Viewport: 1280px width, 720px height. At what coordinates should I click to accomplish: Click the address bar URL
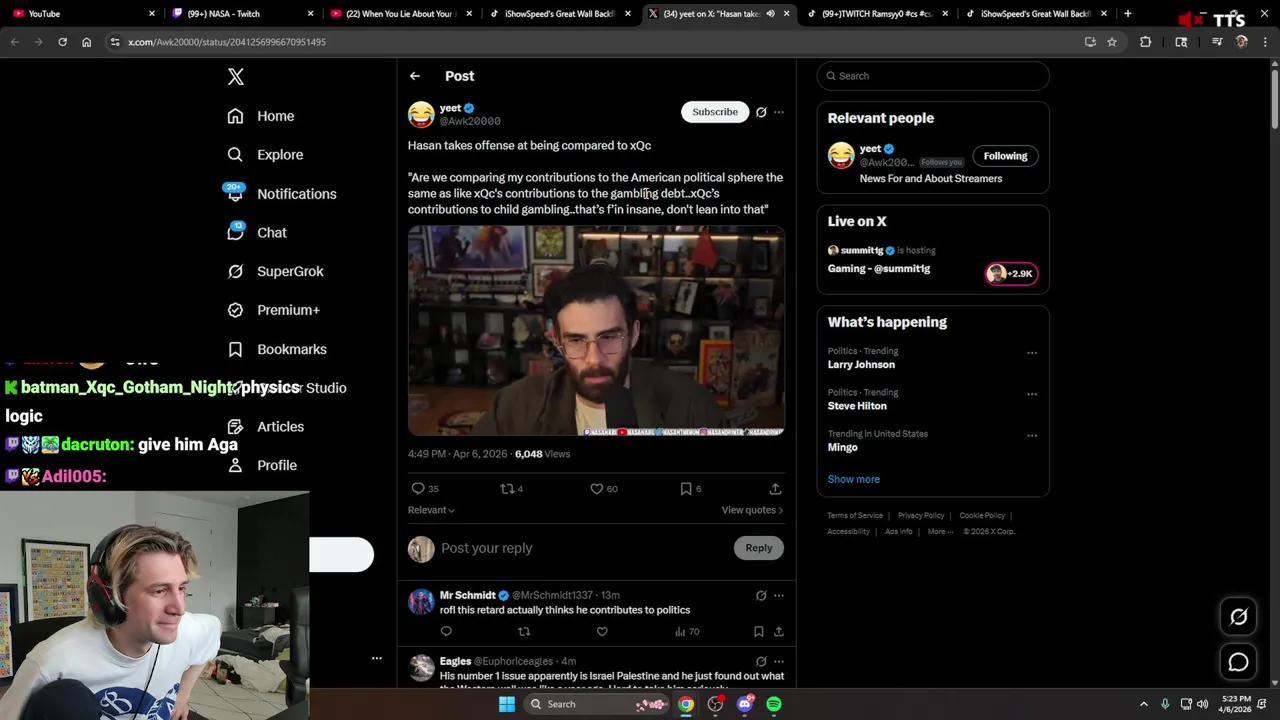point(227,42)
